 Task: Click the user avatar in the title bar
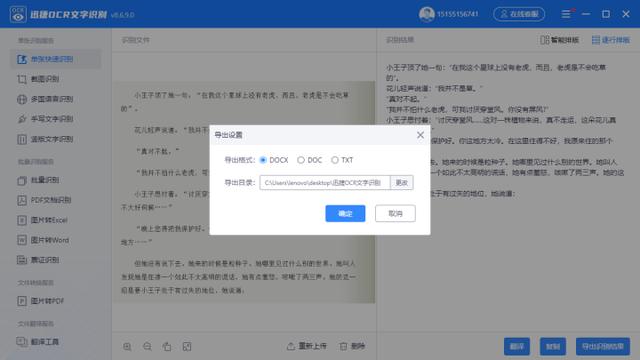pyautogui.click(x=427, y=14)
